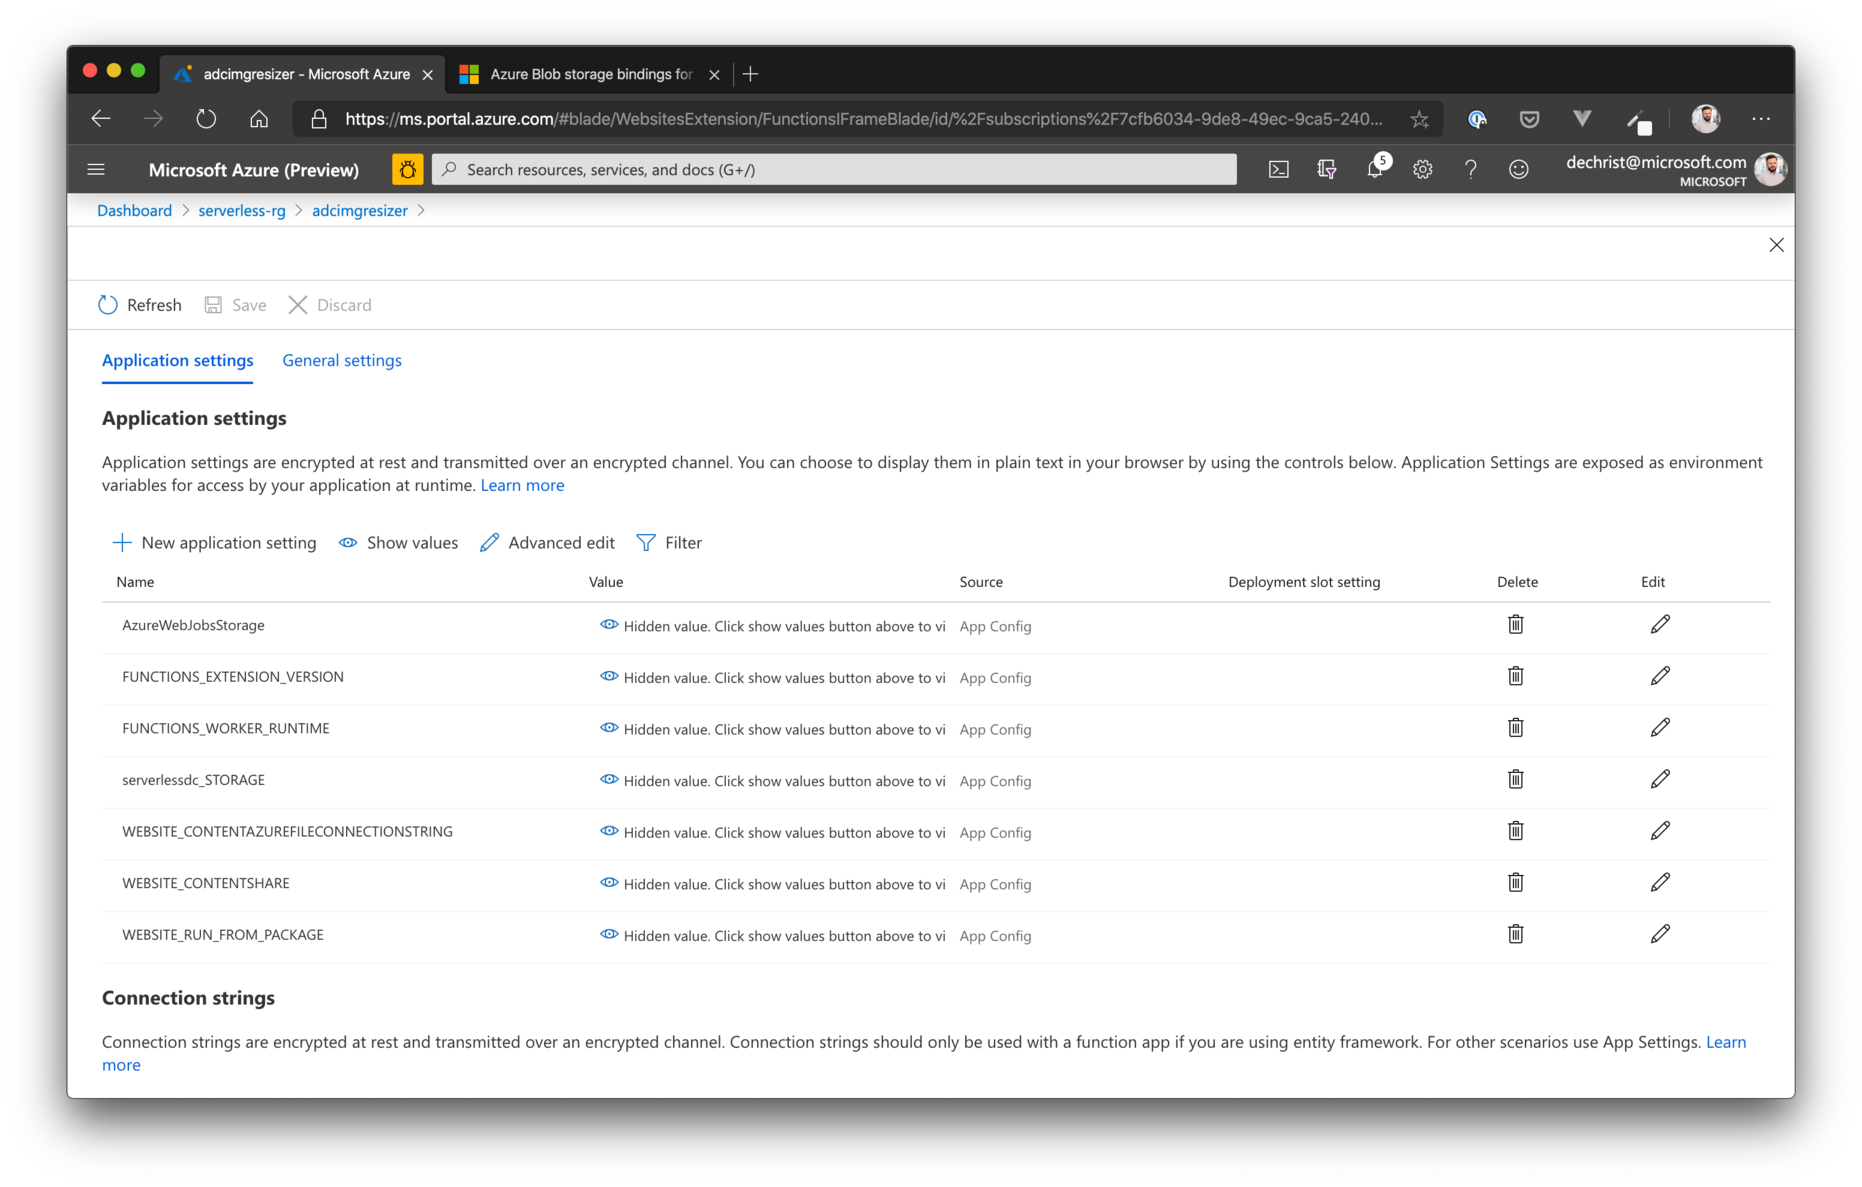Open the hamburger portal menu
1862x1187 pixels.
[96, 169]
